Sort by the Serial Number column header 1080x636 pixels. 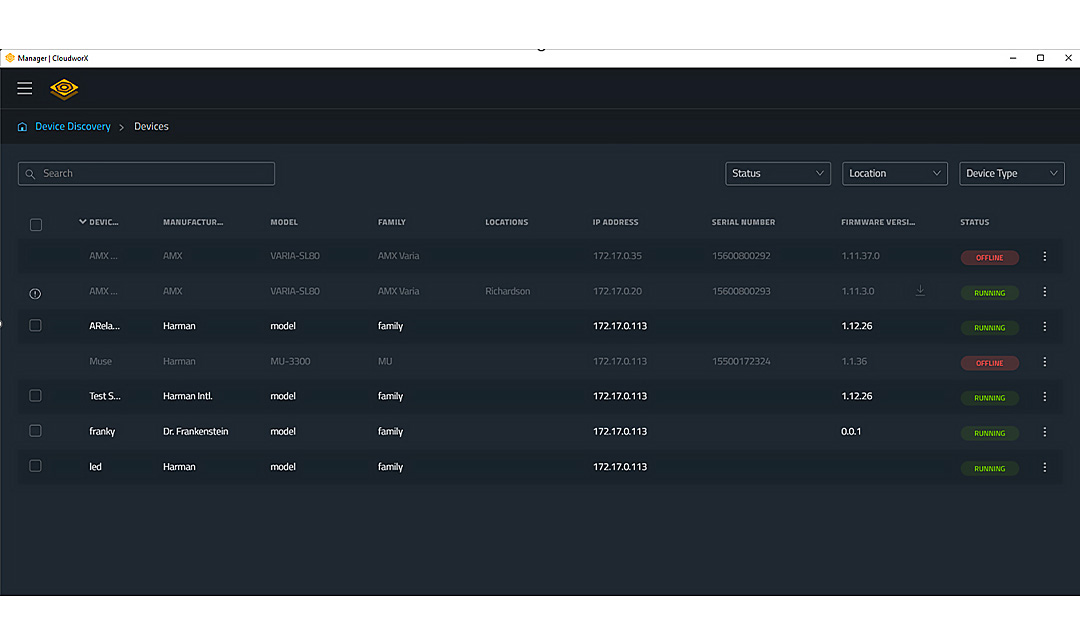[x=743, y=222]
